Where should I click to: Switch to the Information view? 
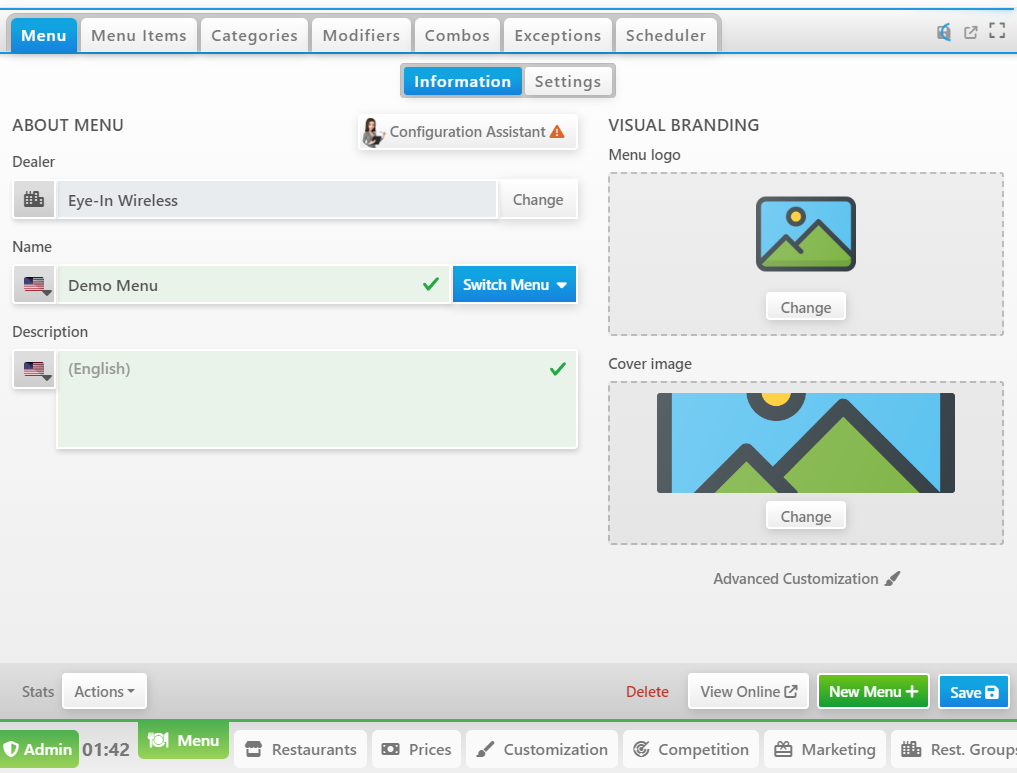pyautogui.click(x=462, y=82)
